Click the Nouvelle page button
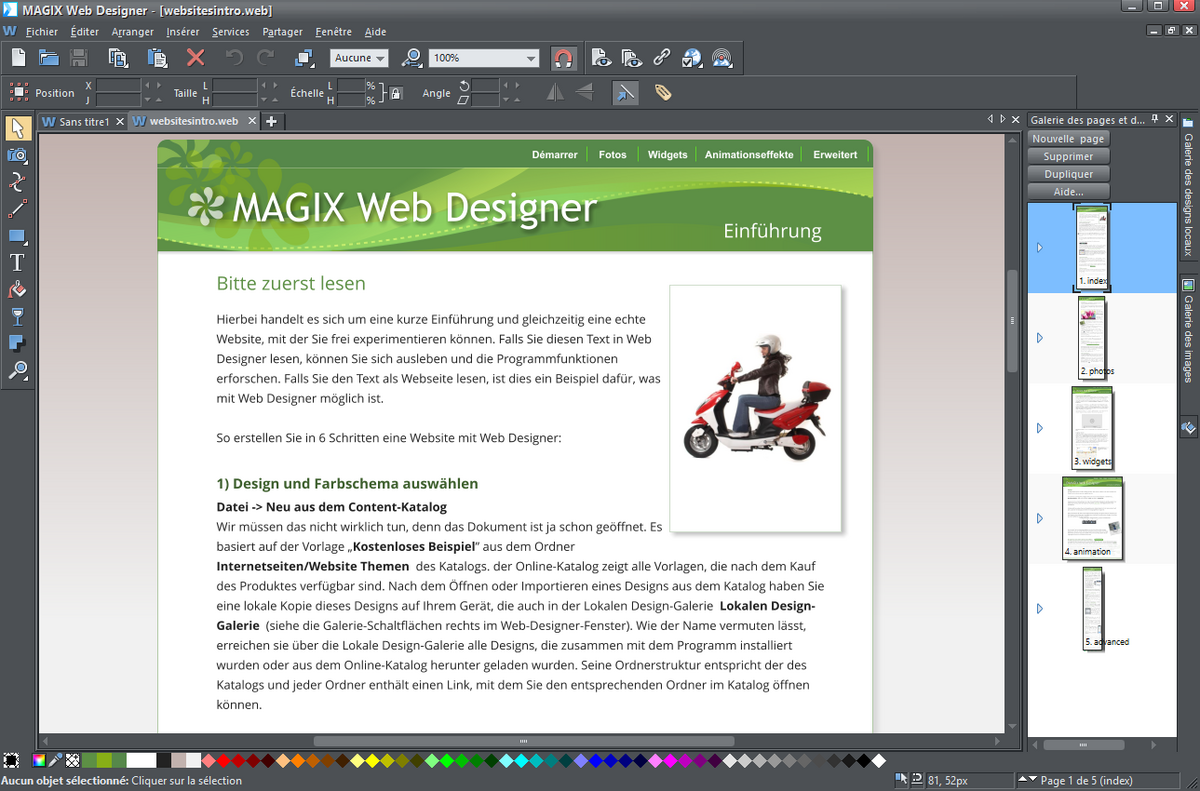Screen dimensions: 1200x791 click(x=1069, y=139)
